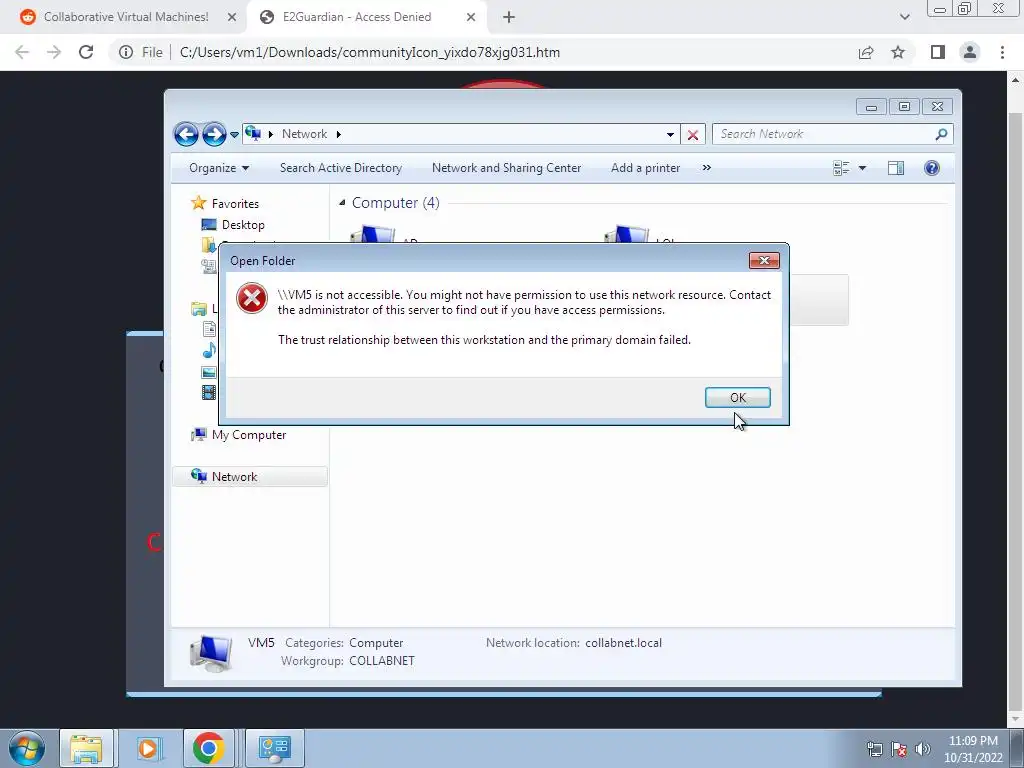1024x768 pixels.
Task: Change your view icon in explorer
Action: [841, 168]
